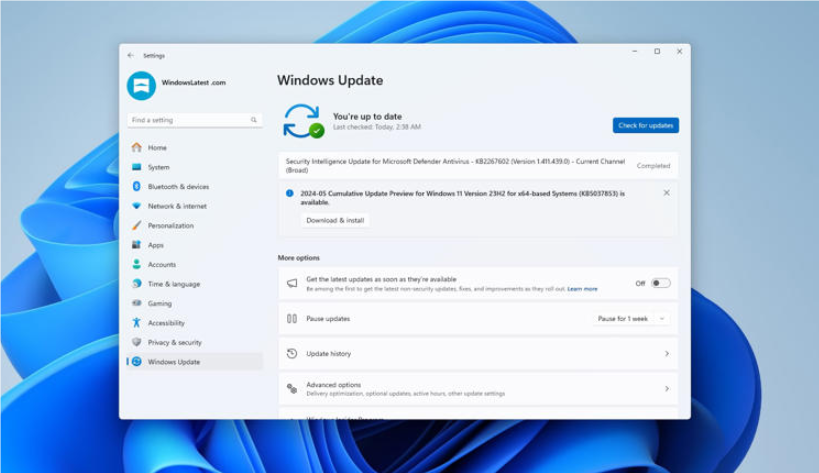Click the Privacy shield icon
Image resolution: width=819 pixels, height=473 pixels.
(136, 342)
